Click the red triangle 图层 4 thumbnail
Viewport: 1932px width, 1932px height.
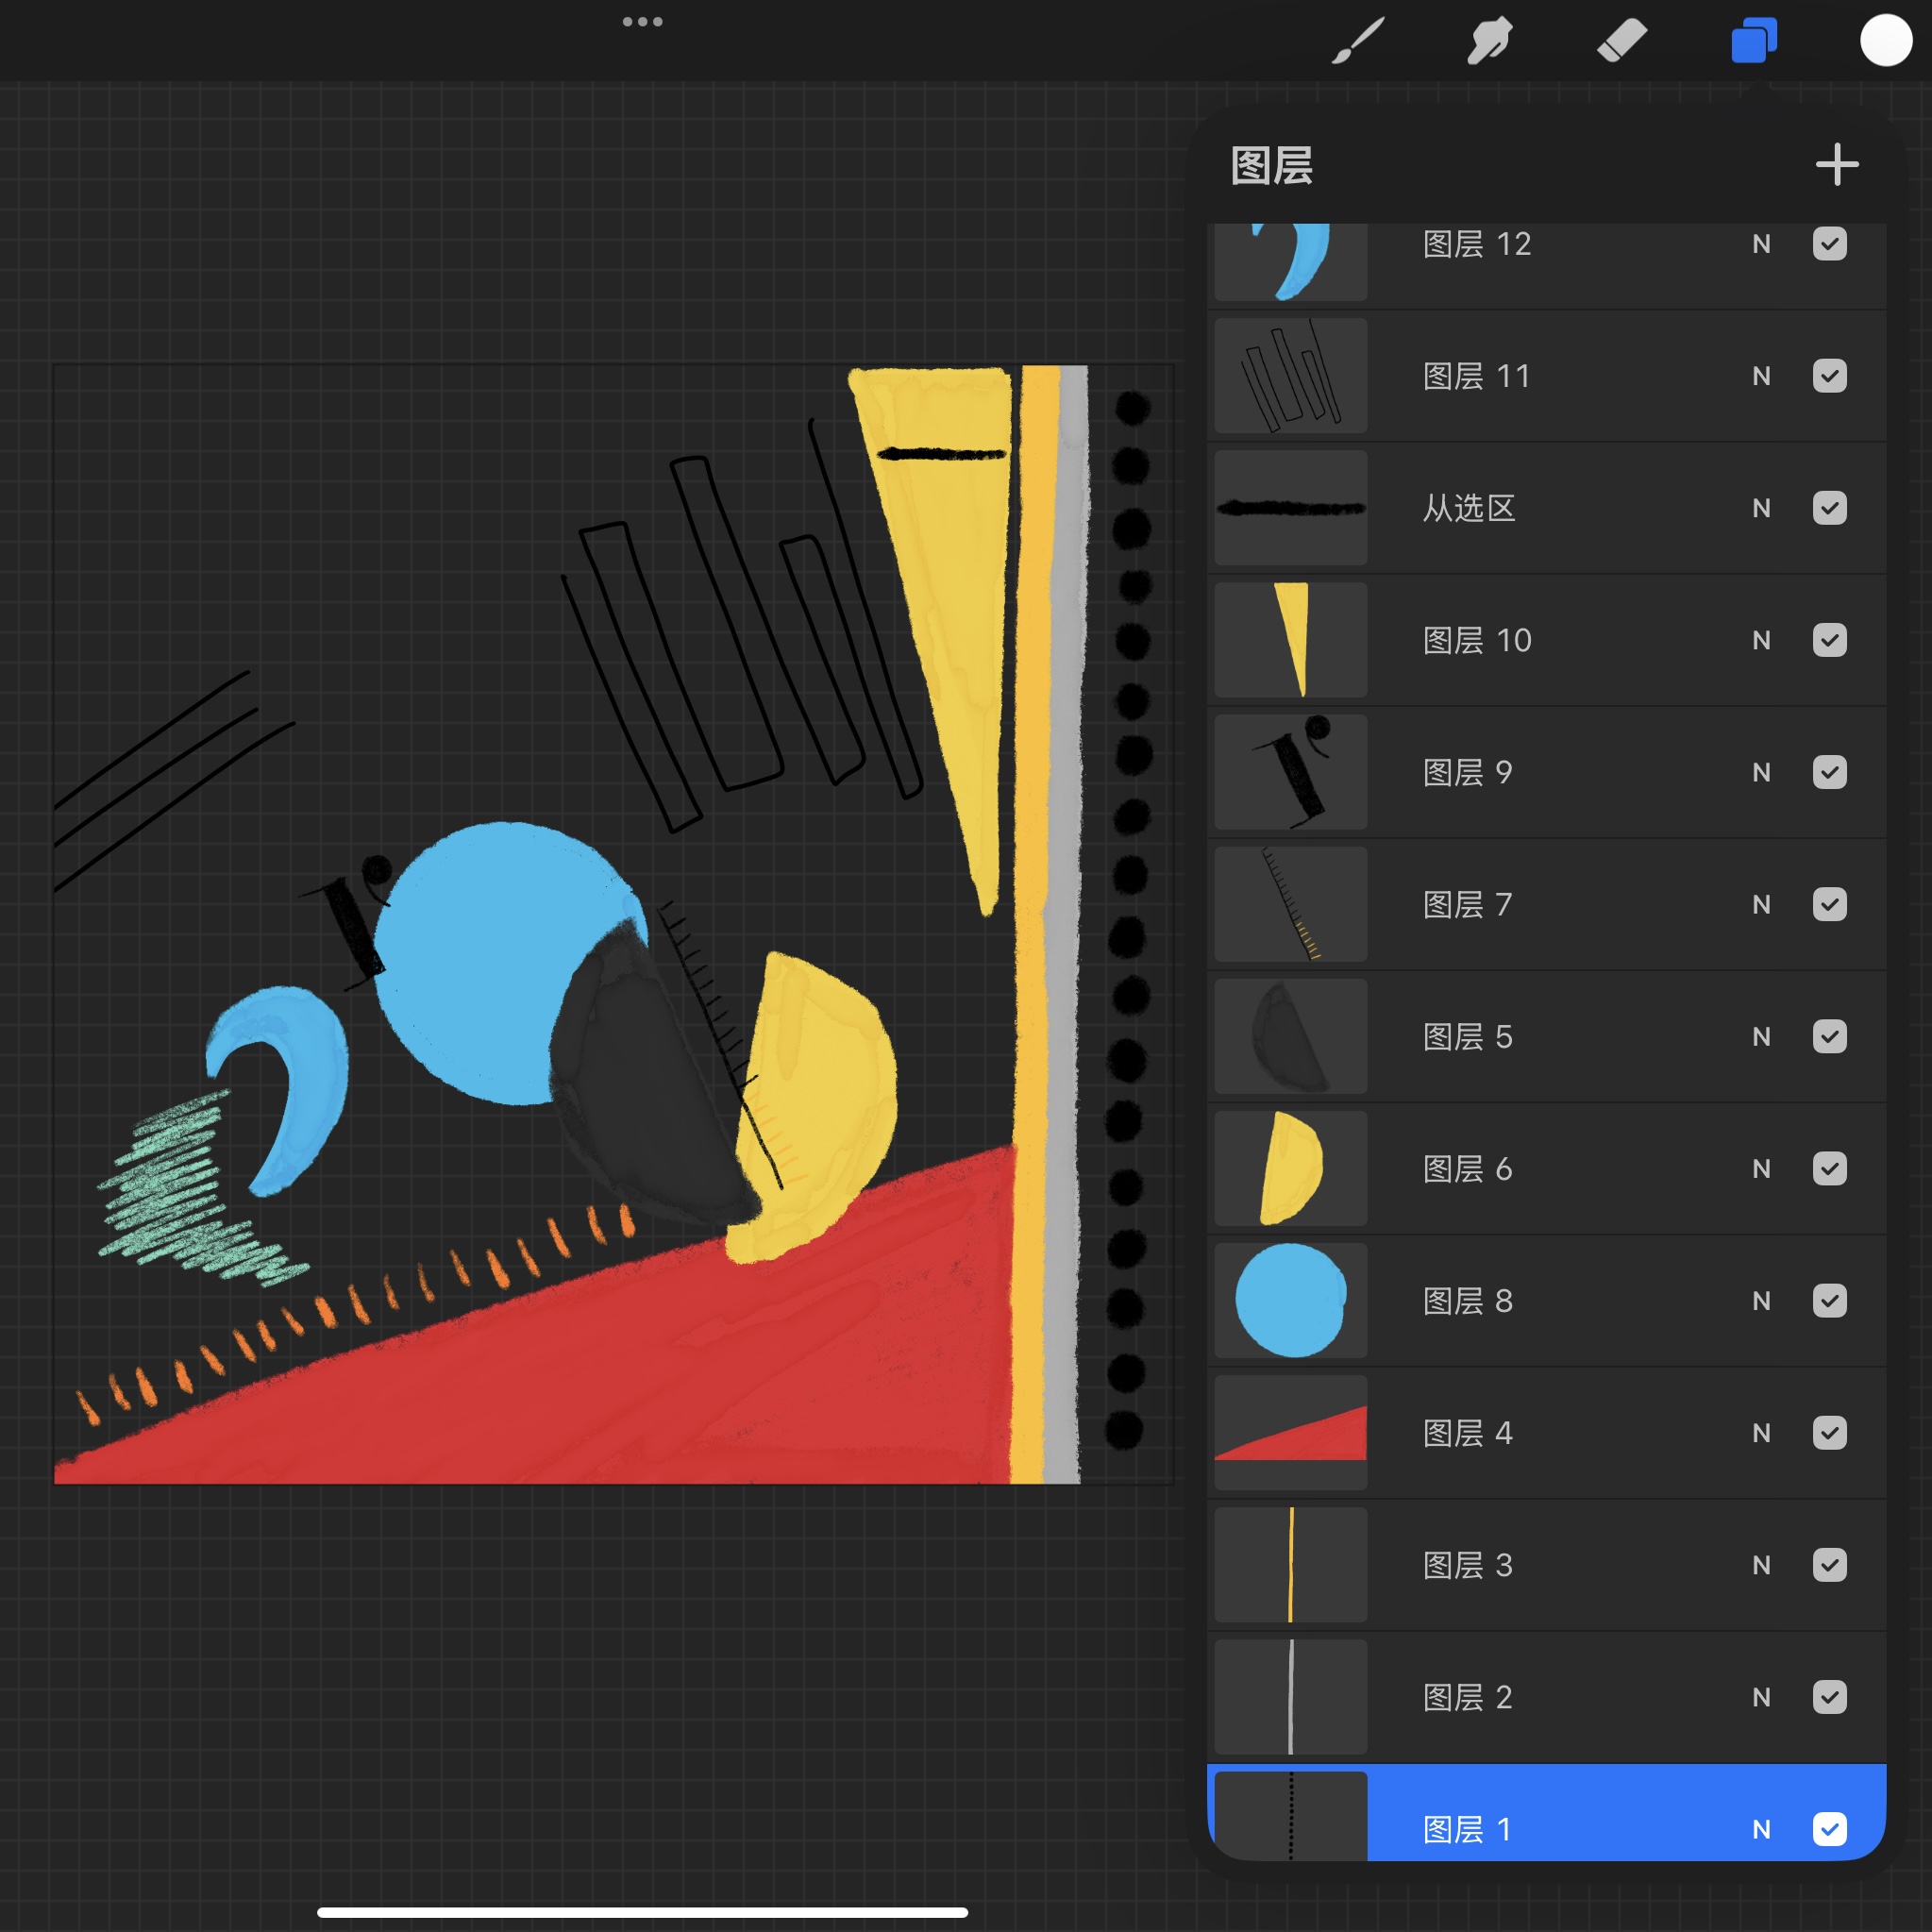coord(1290,1433)
